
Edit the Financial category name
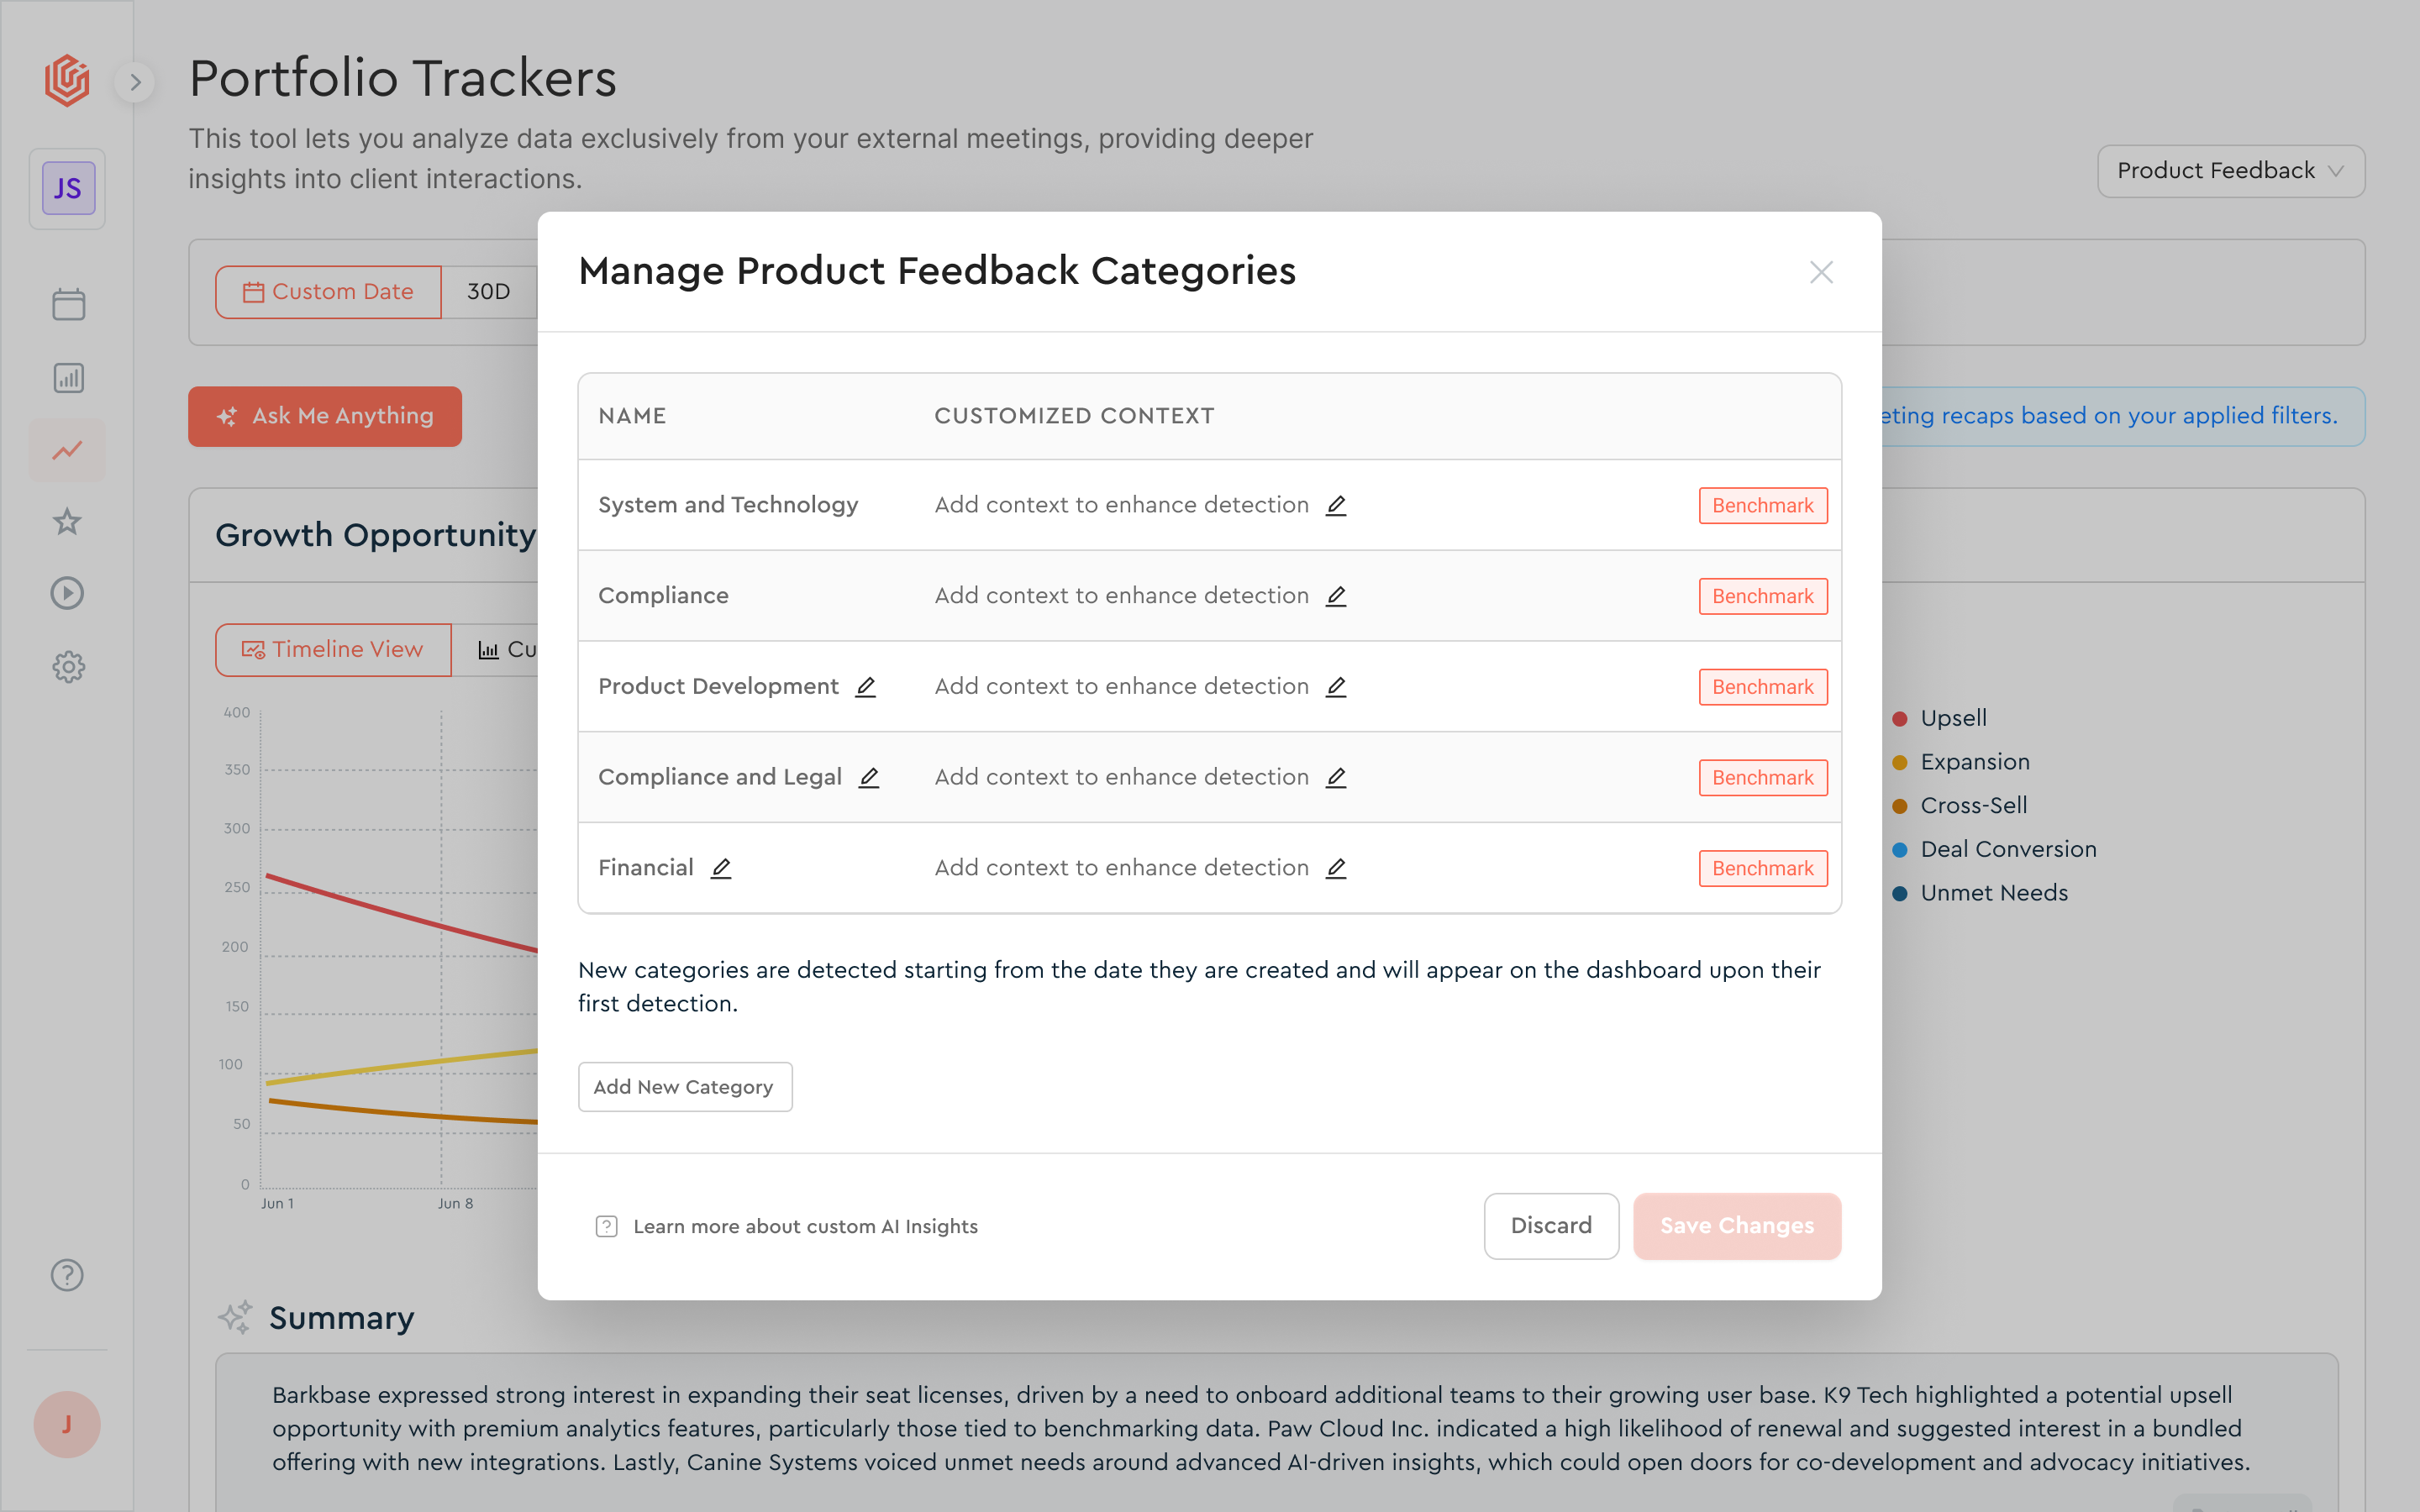[x=721, y=868]
